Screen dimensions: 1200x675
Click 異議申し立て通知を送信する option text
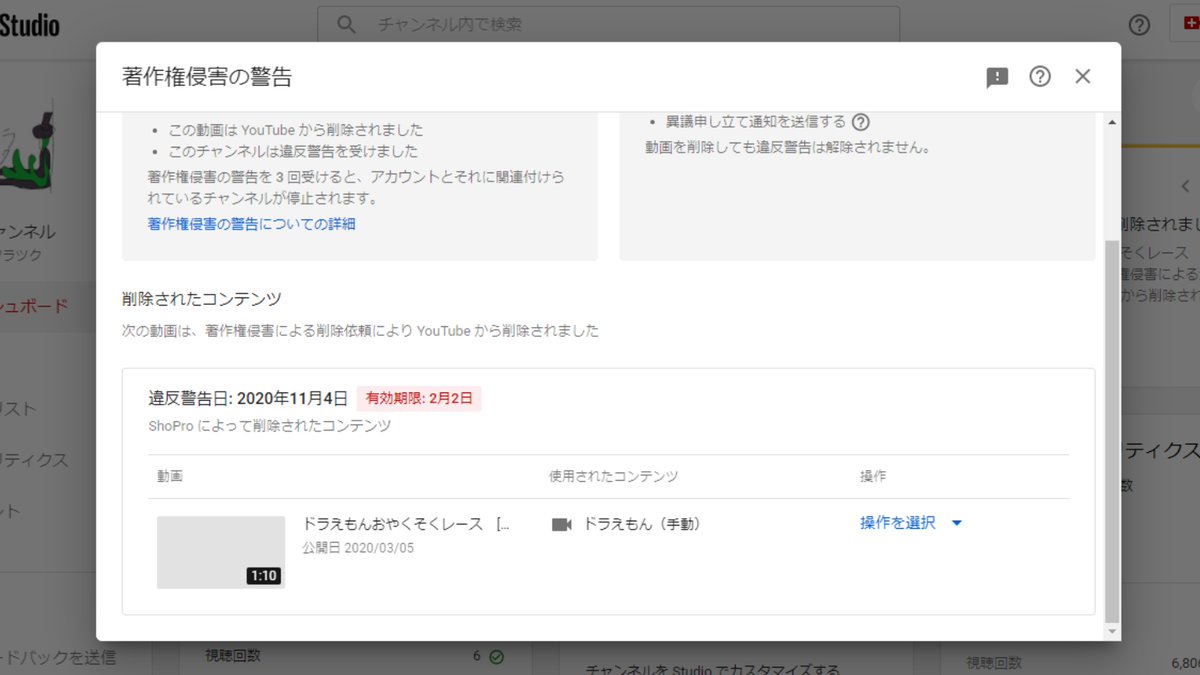tap(755, 122)
